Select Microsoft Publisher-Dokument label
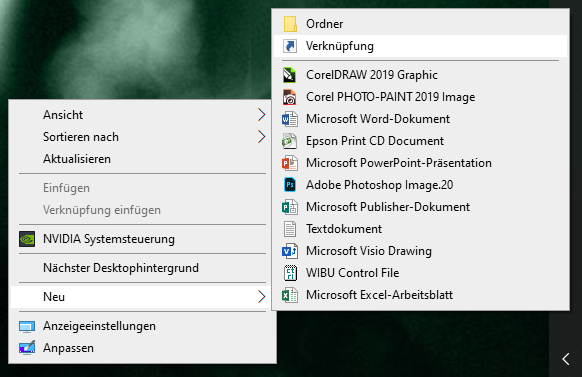582x377 pixels. (388, 207)
